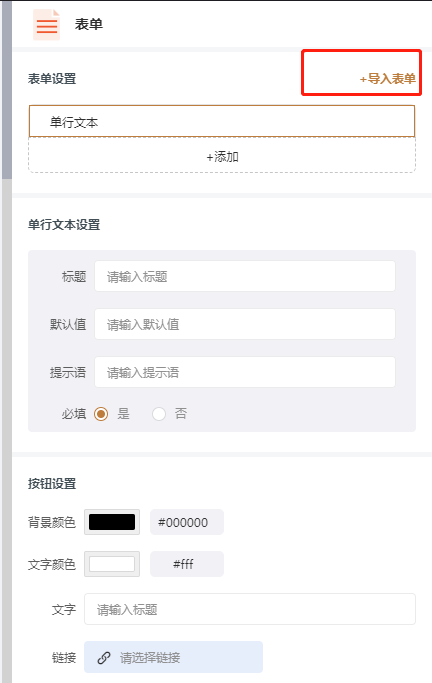432x683 pixels.
Task: Click the #fff hex value field
Action: (187, 564)
